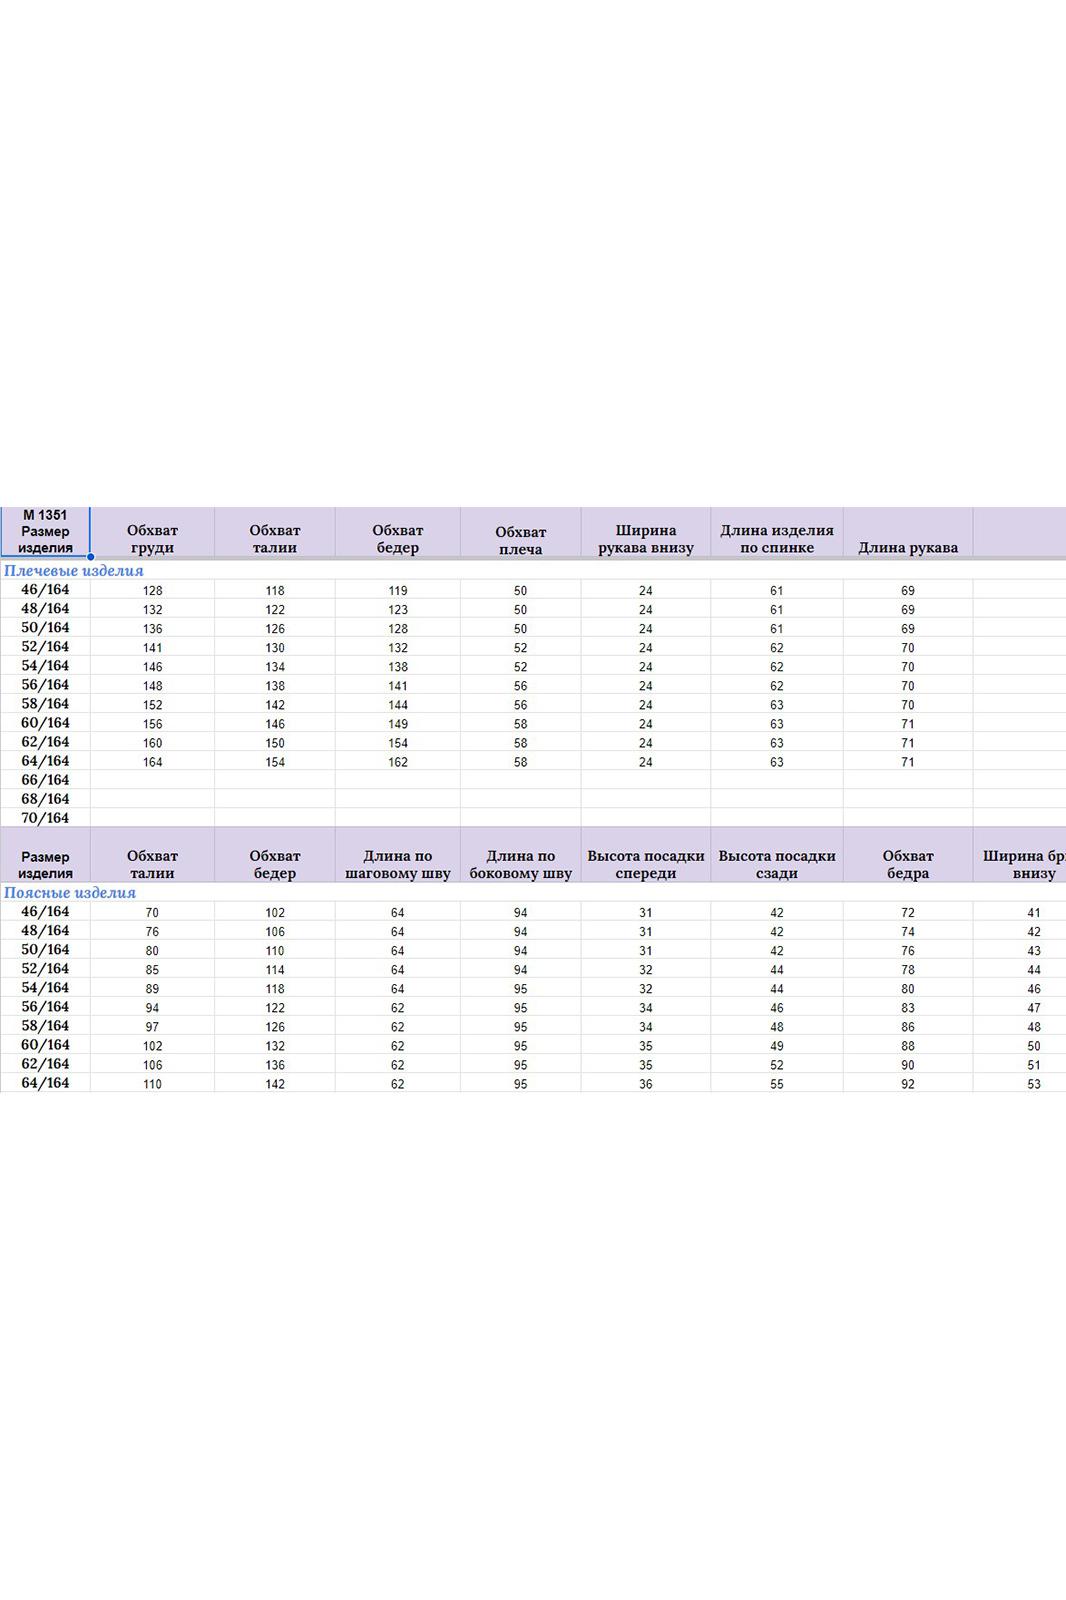
Task: Click the hip value 162 cell
Action: [398, 762]
